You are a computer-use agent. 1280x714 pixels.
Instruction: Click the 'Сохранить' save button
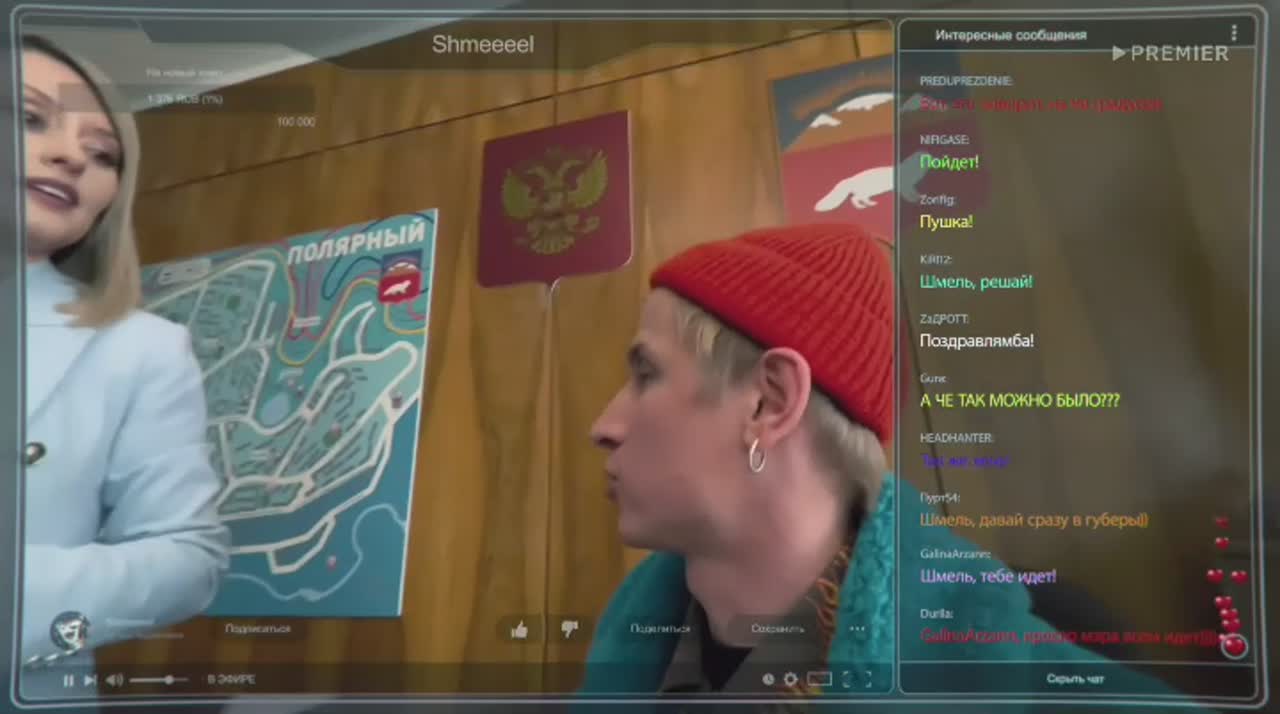tap(777, 629)
